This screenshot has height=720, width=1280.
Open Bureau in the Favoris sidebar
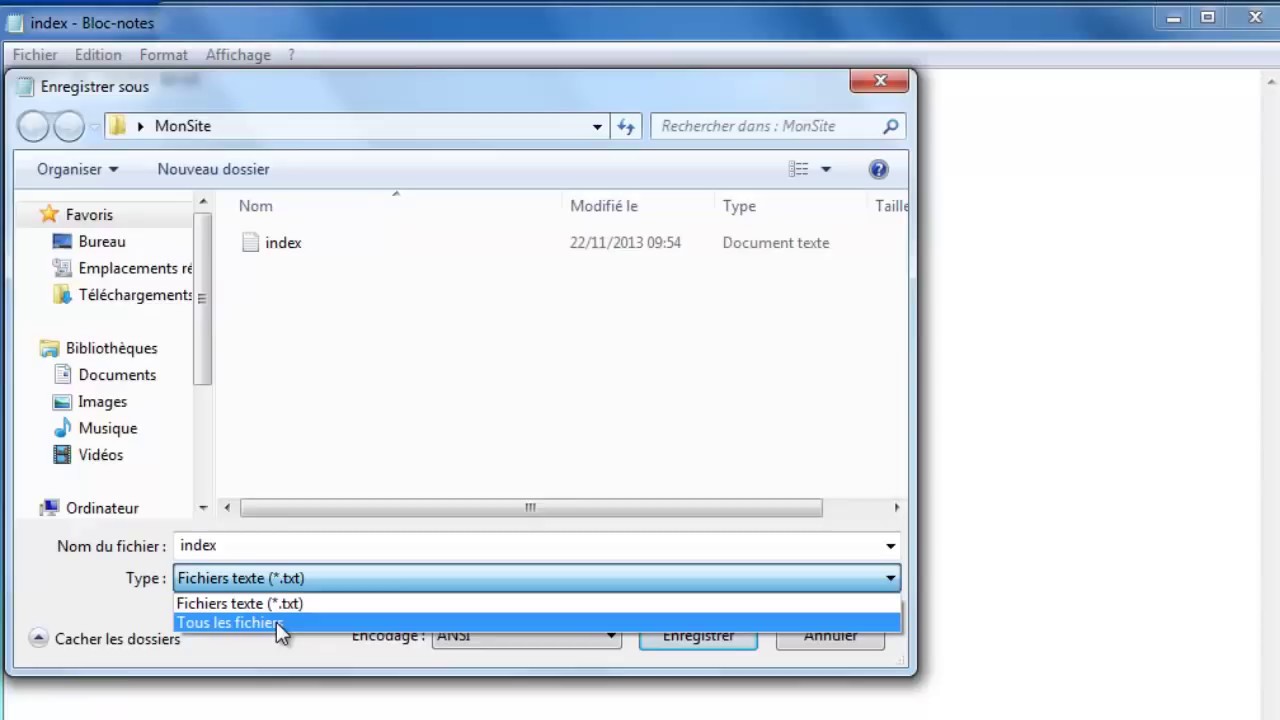pos(101,241)
